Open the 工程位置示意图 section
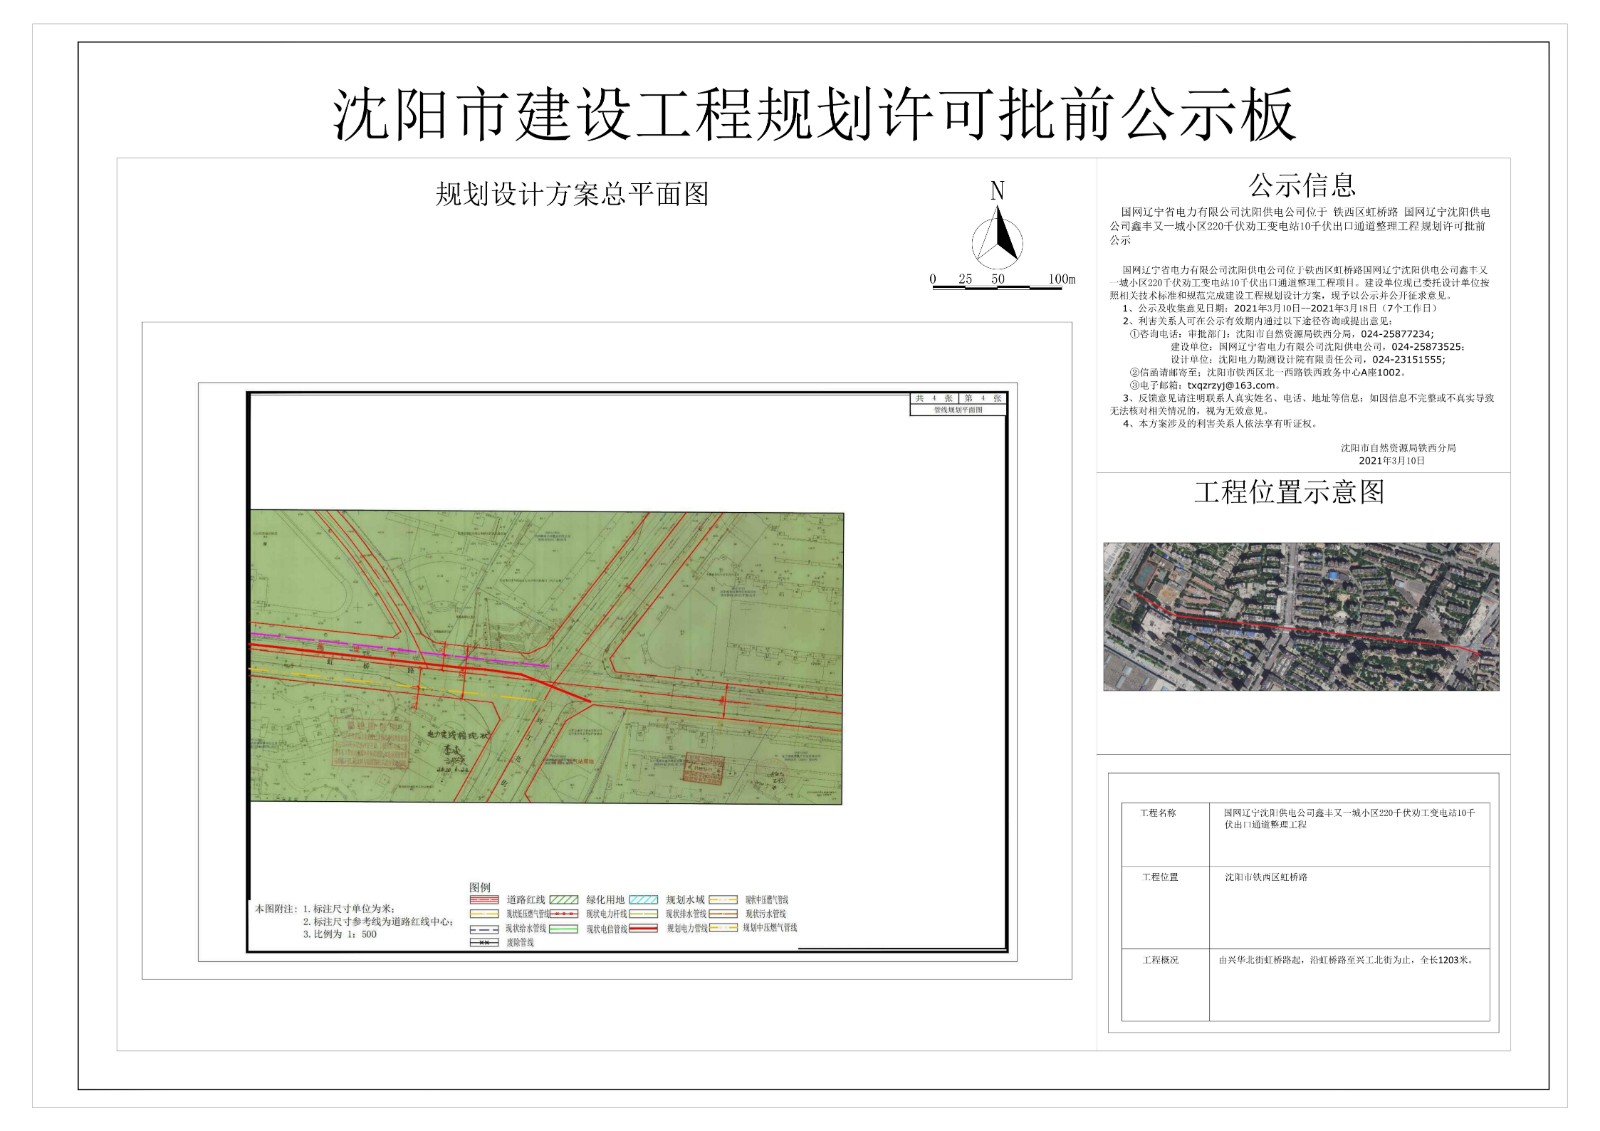 (1290, 490)
